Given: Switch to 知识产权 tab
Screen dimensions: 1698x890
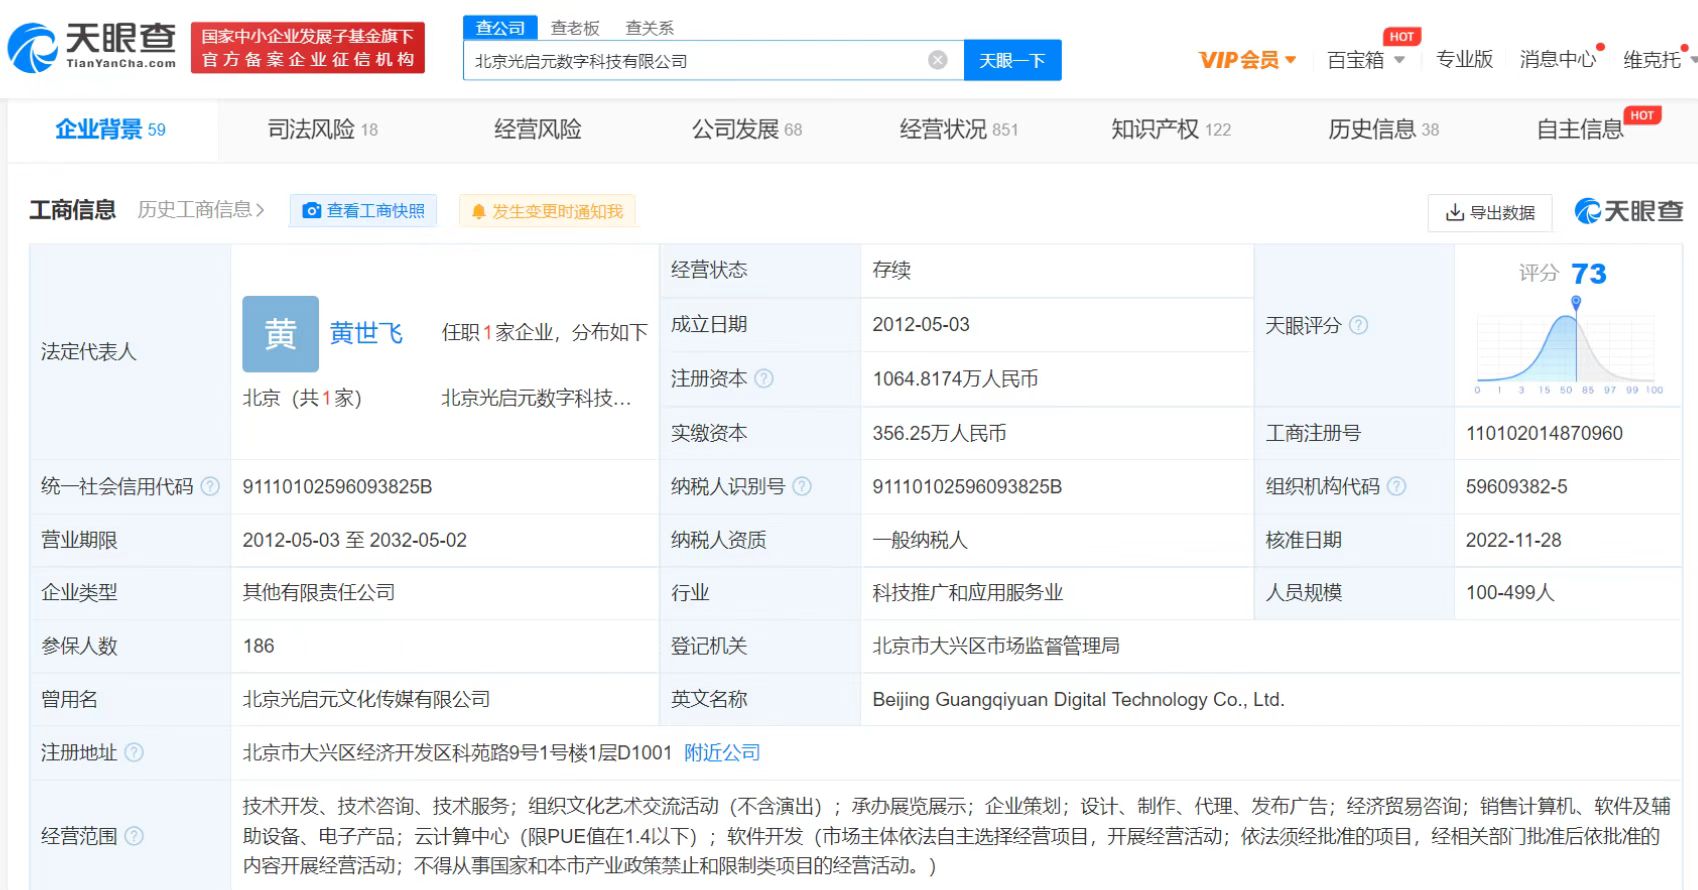Looking at the screenshot, I should [x=1171, y=129].
